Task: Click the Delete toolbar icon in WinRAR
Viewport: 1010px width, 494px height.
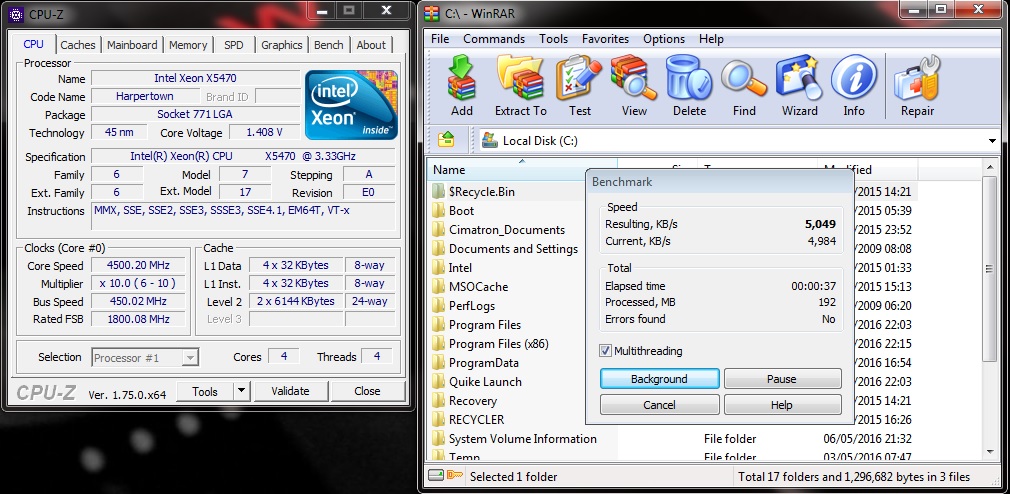Action: pos(689,79)
